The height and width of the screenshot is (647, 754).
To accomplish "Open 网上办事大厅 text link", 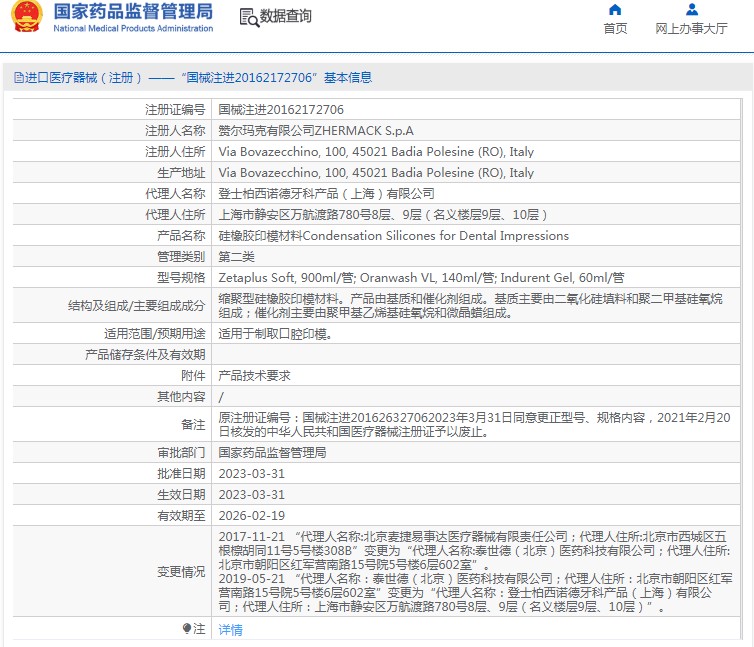I will tap(691, 29).
